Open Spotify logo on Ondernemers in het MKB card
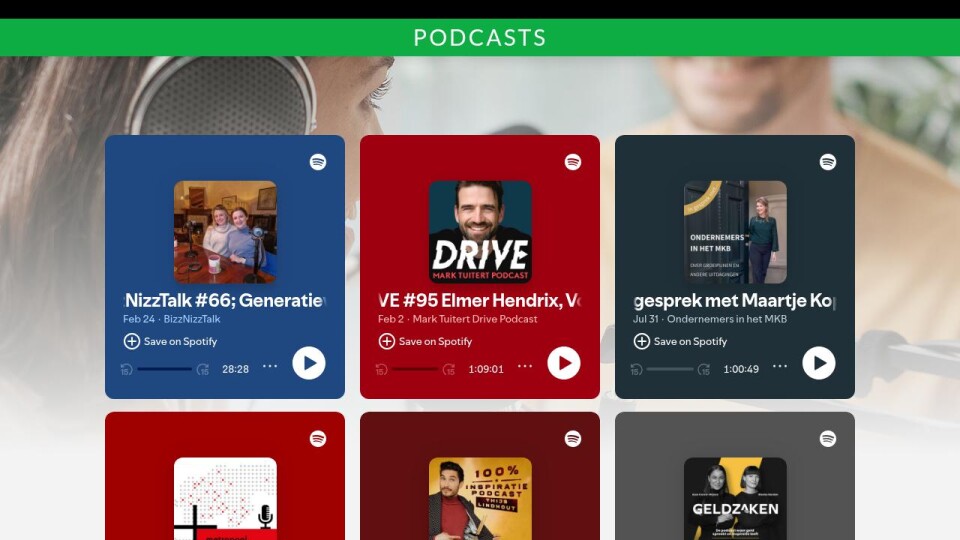Image resolution: width=960 pixels, height=540 pixels. click(x=828, y=162)
